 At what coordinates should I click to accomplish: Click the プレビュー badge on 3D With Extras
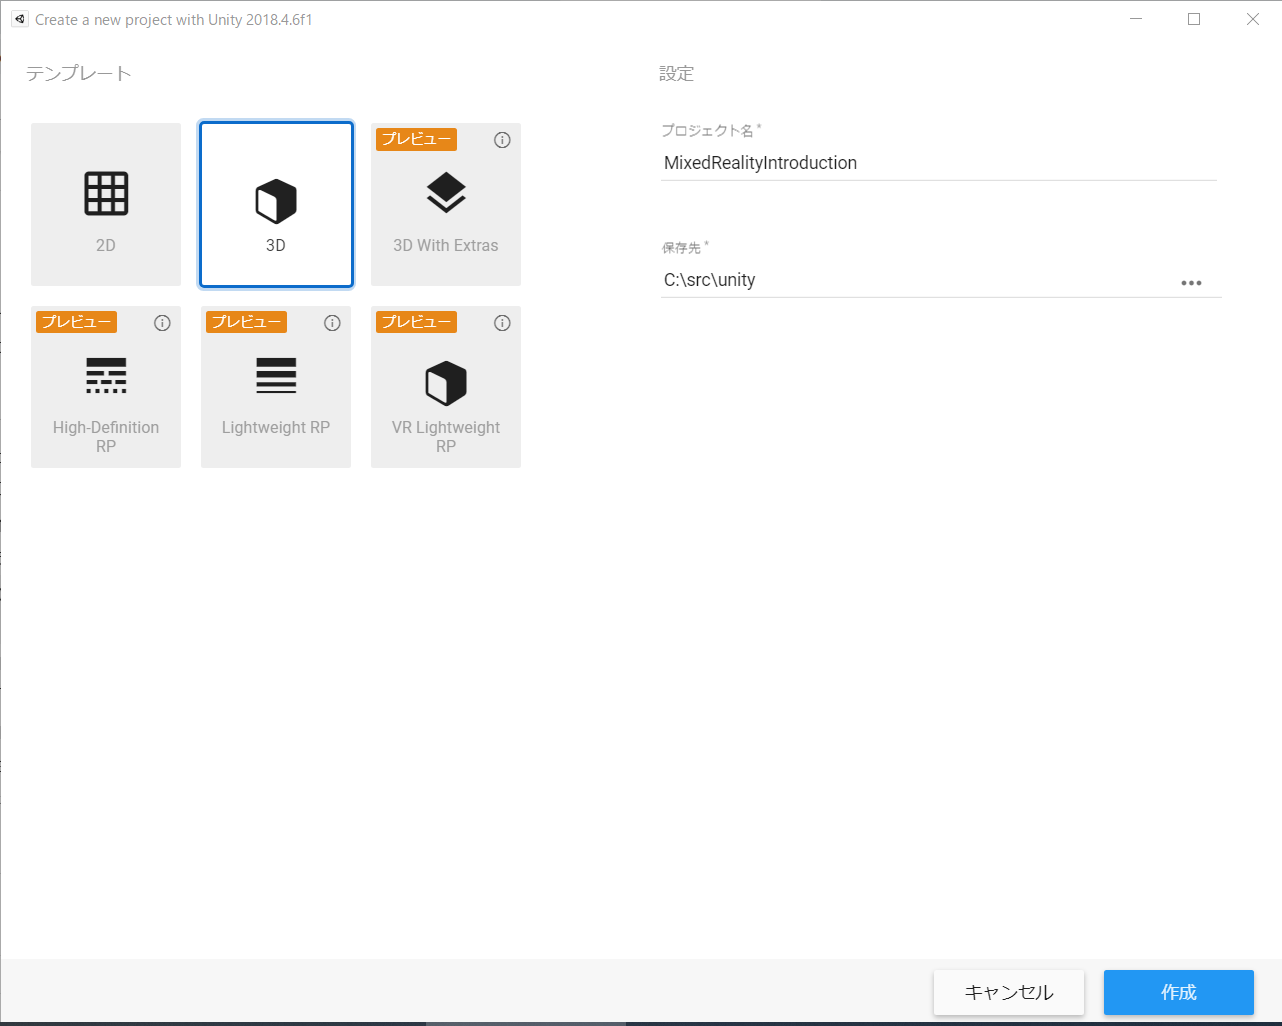(x=415, y=139)
